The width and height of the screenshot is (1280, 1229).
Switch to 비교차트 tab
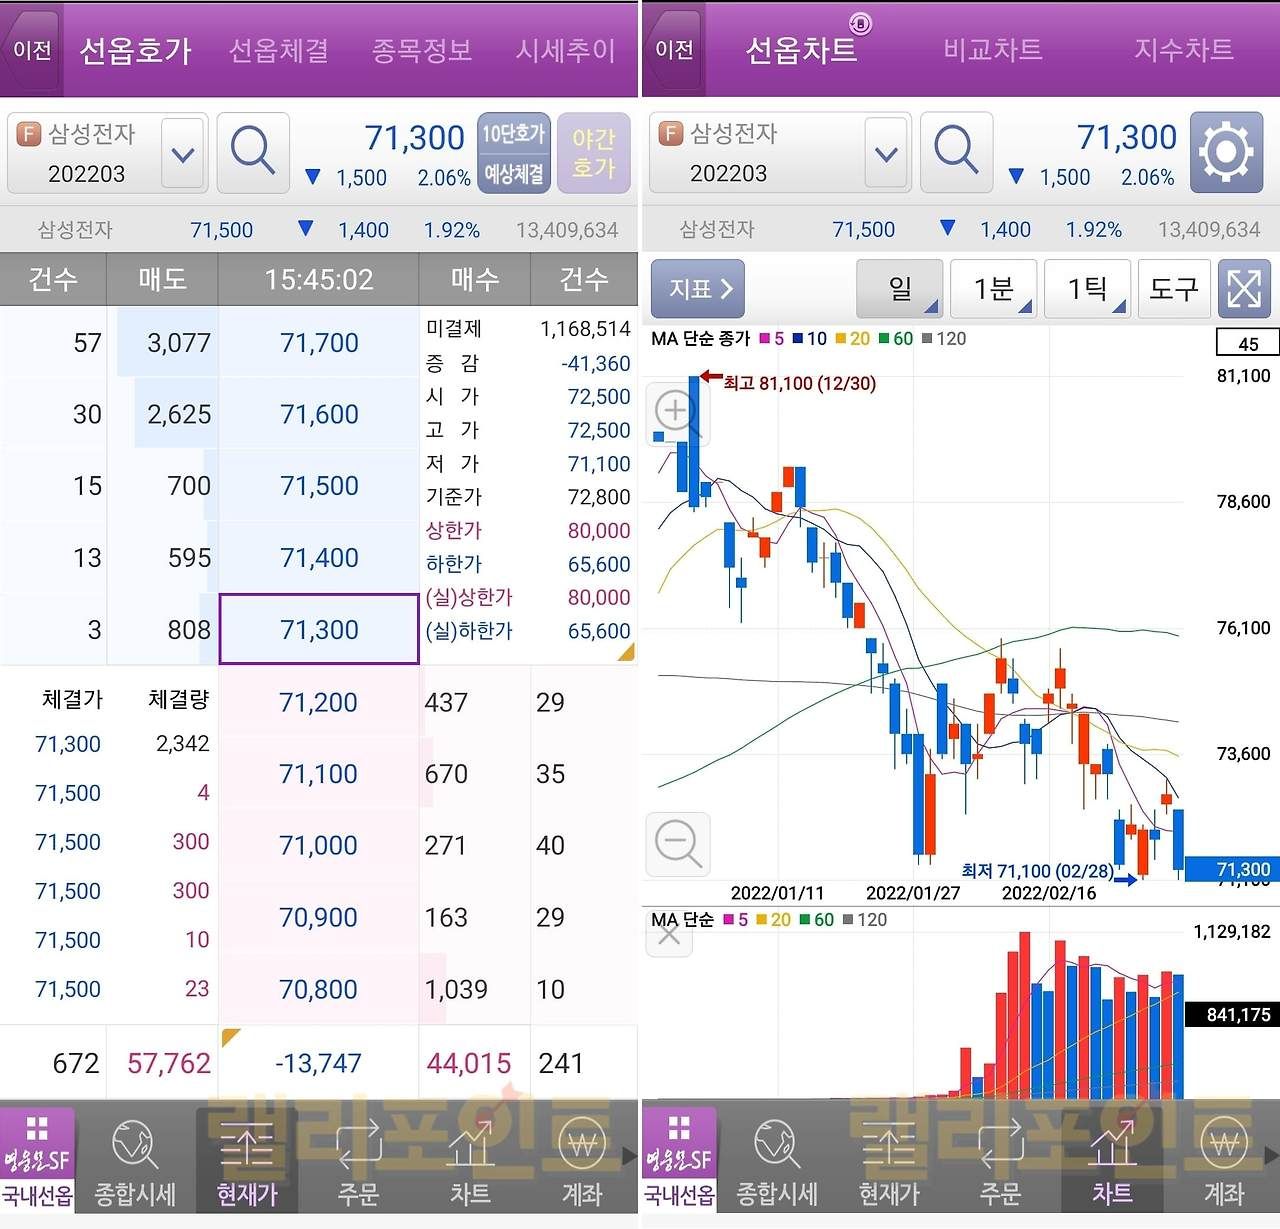992,50
